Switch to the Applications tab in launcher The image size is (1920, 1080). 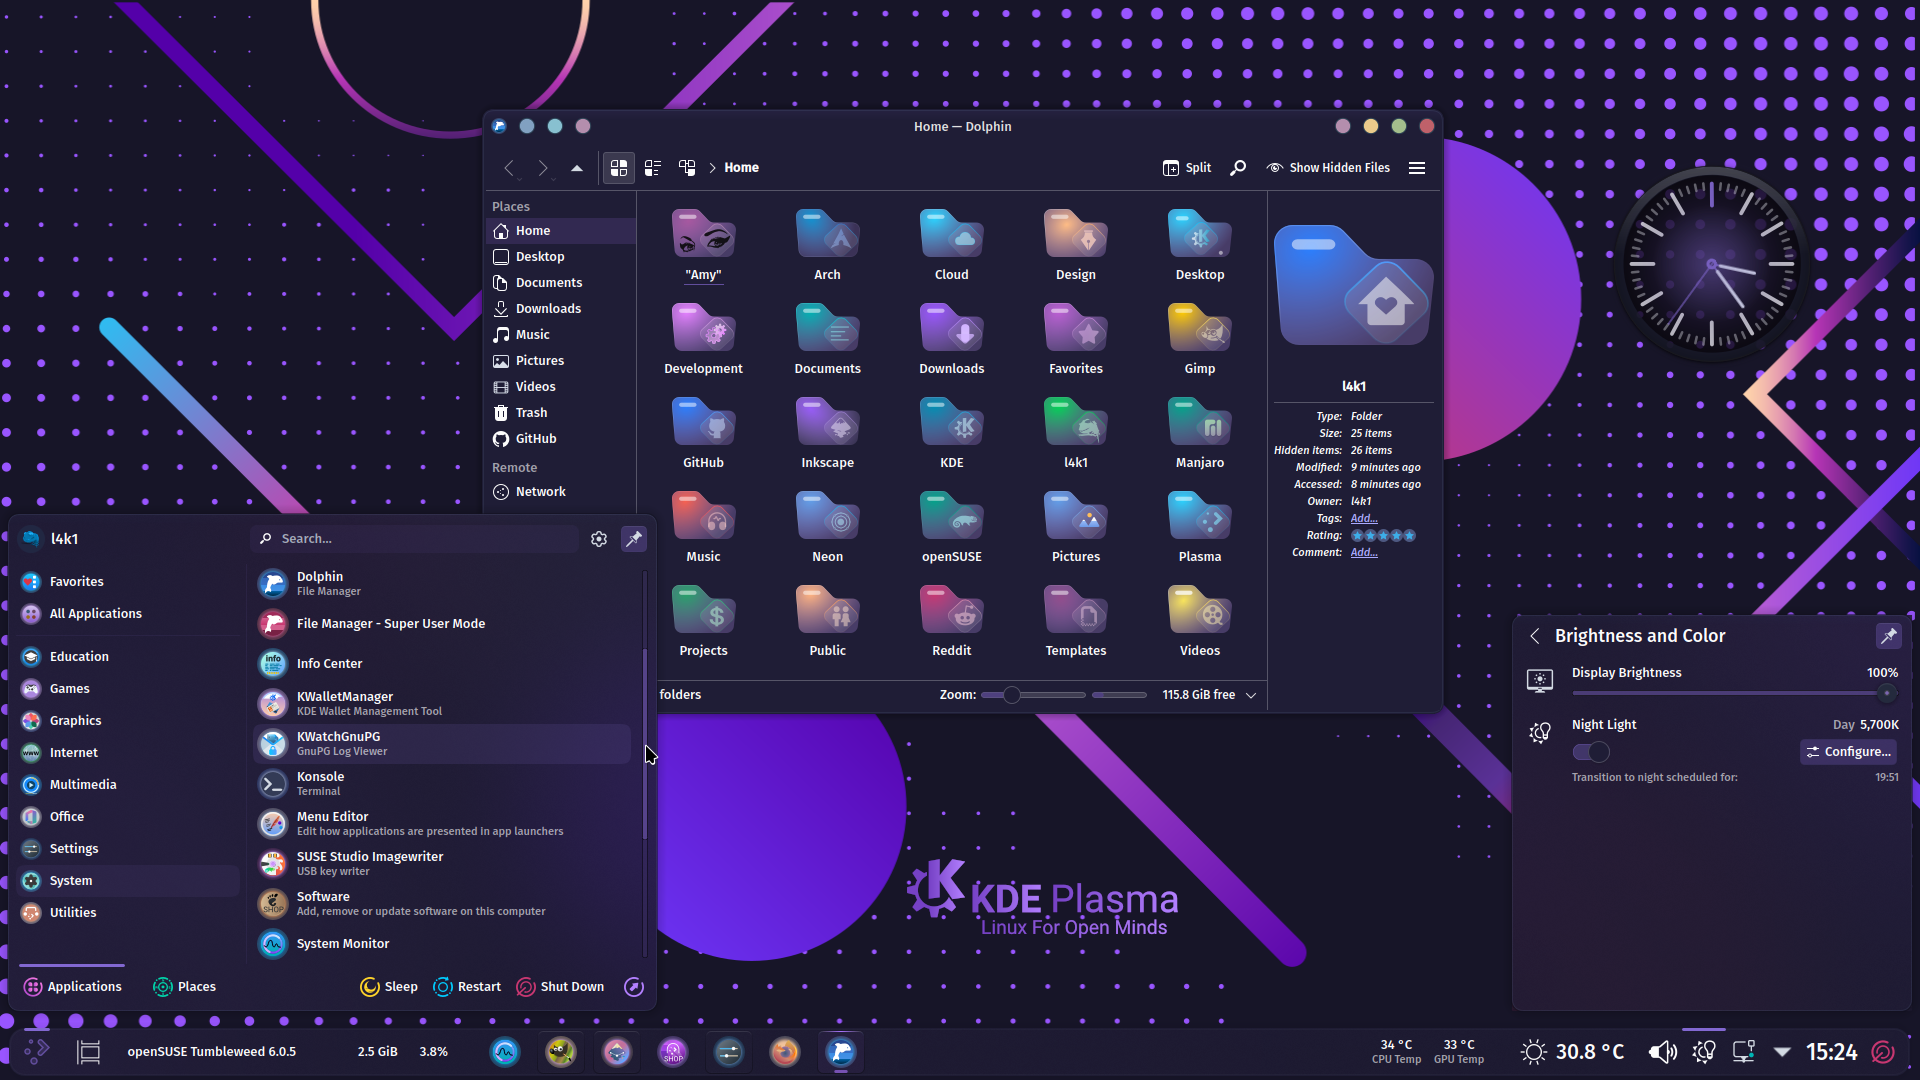72,987
